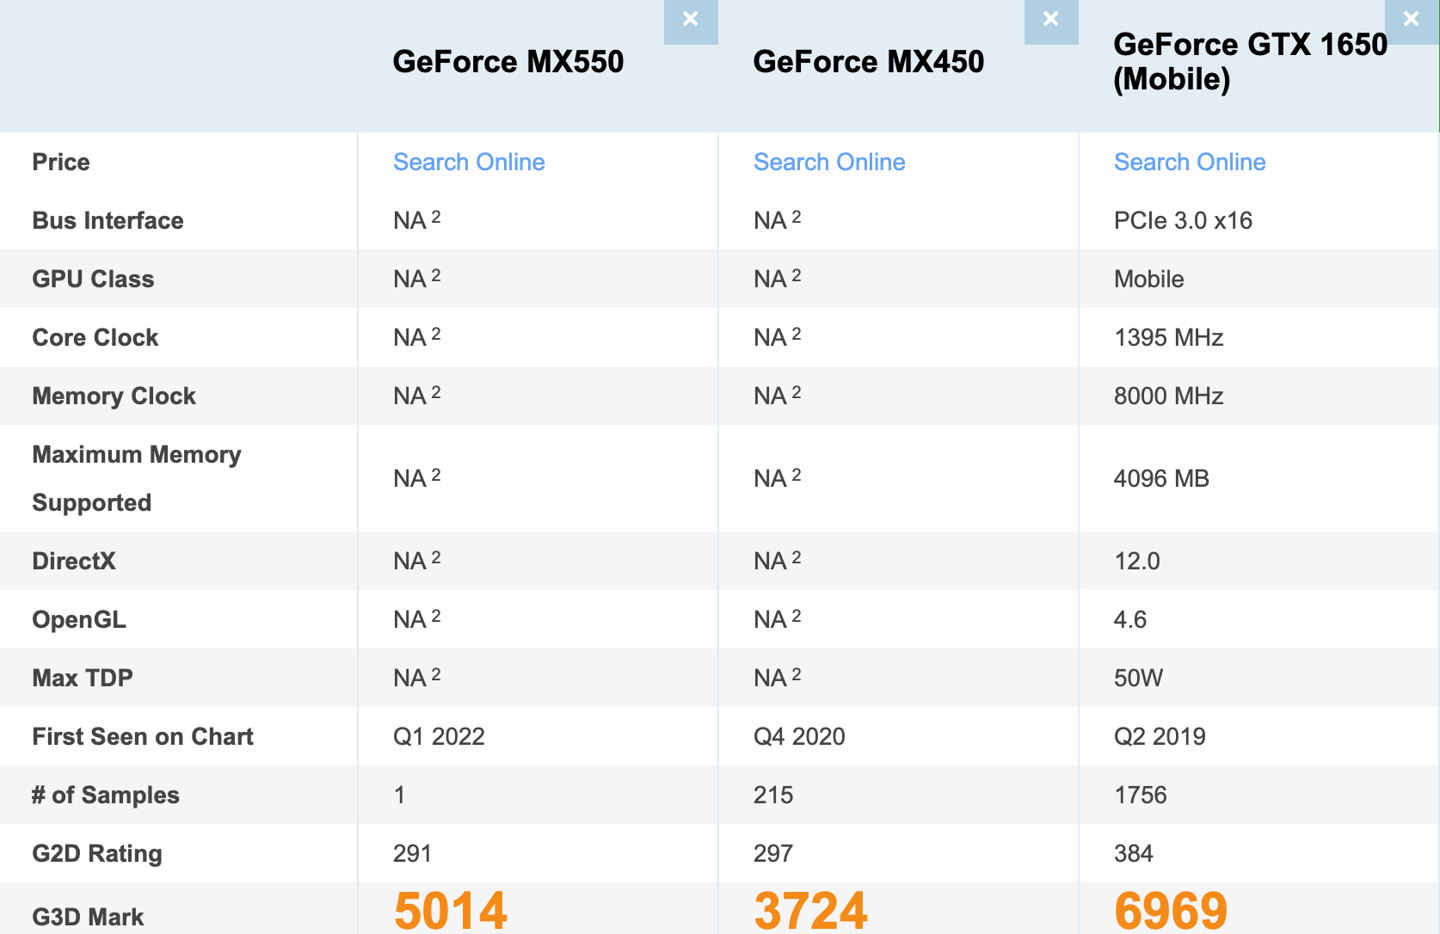Screen dimensions: 1440x934
Task: Remove GeForce MX550 from comparison
Action: point(690,18)
